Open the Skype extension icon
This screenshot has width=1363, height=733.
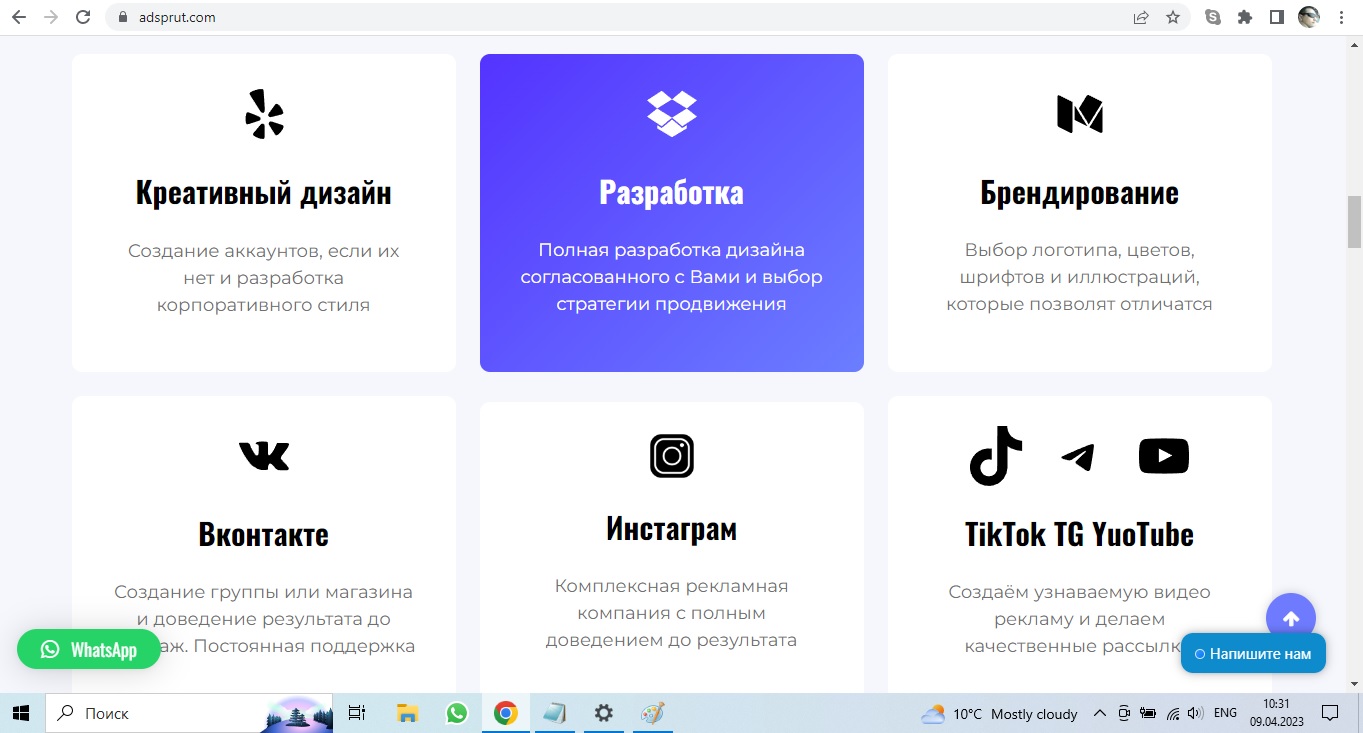[x=1213, y=17]
